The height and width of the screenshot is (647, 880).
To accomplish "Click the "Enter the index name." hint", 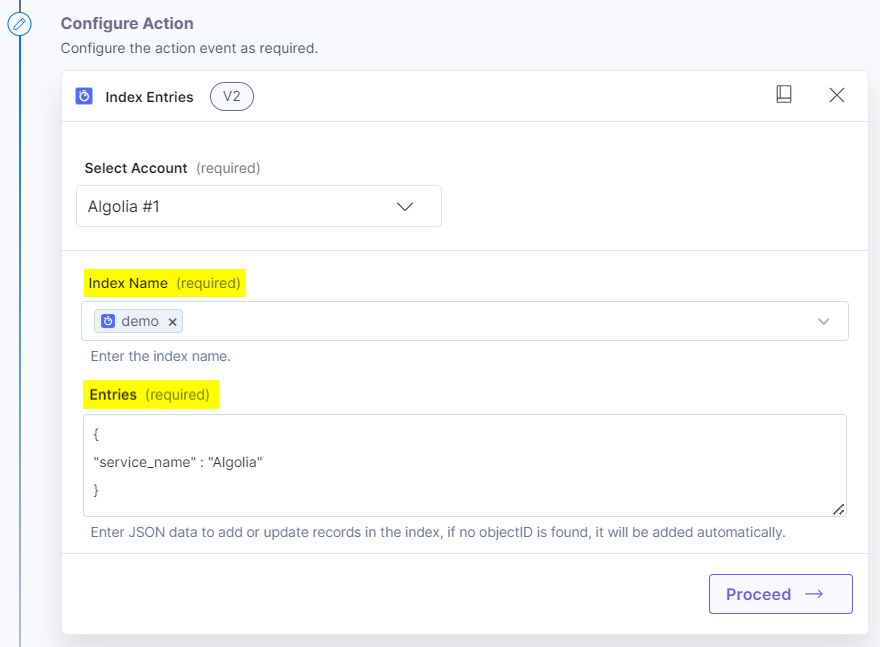I will [x=161, y=356].
